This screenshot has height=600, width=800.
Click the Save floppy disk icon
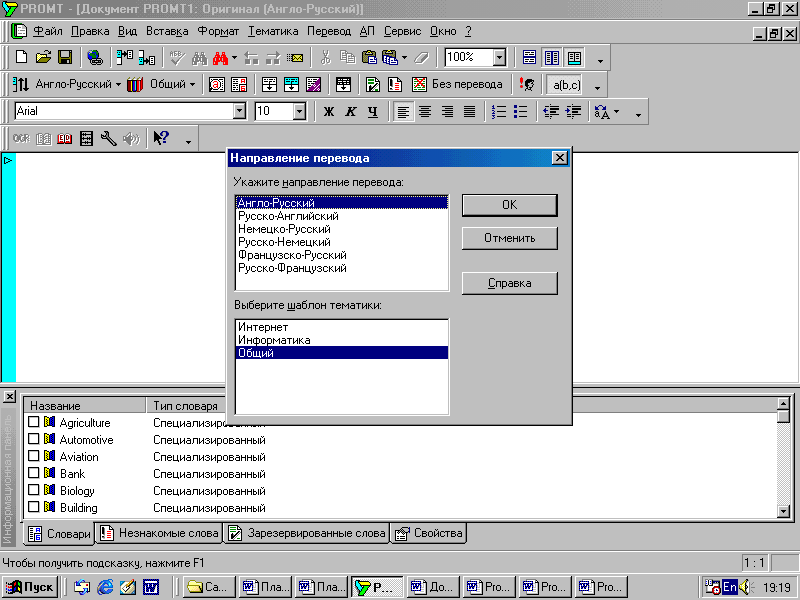coord(65,57)
